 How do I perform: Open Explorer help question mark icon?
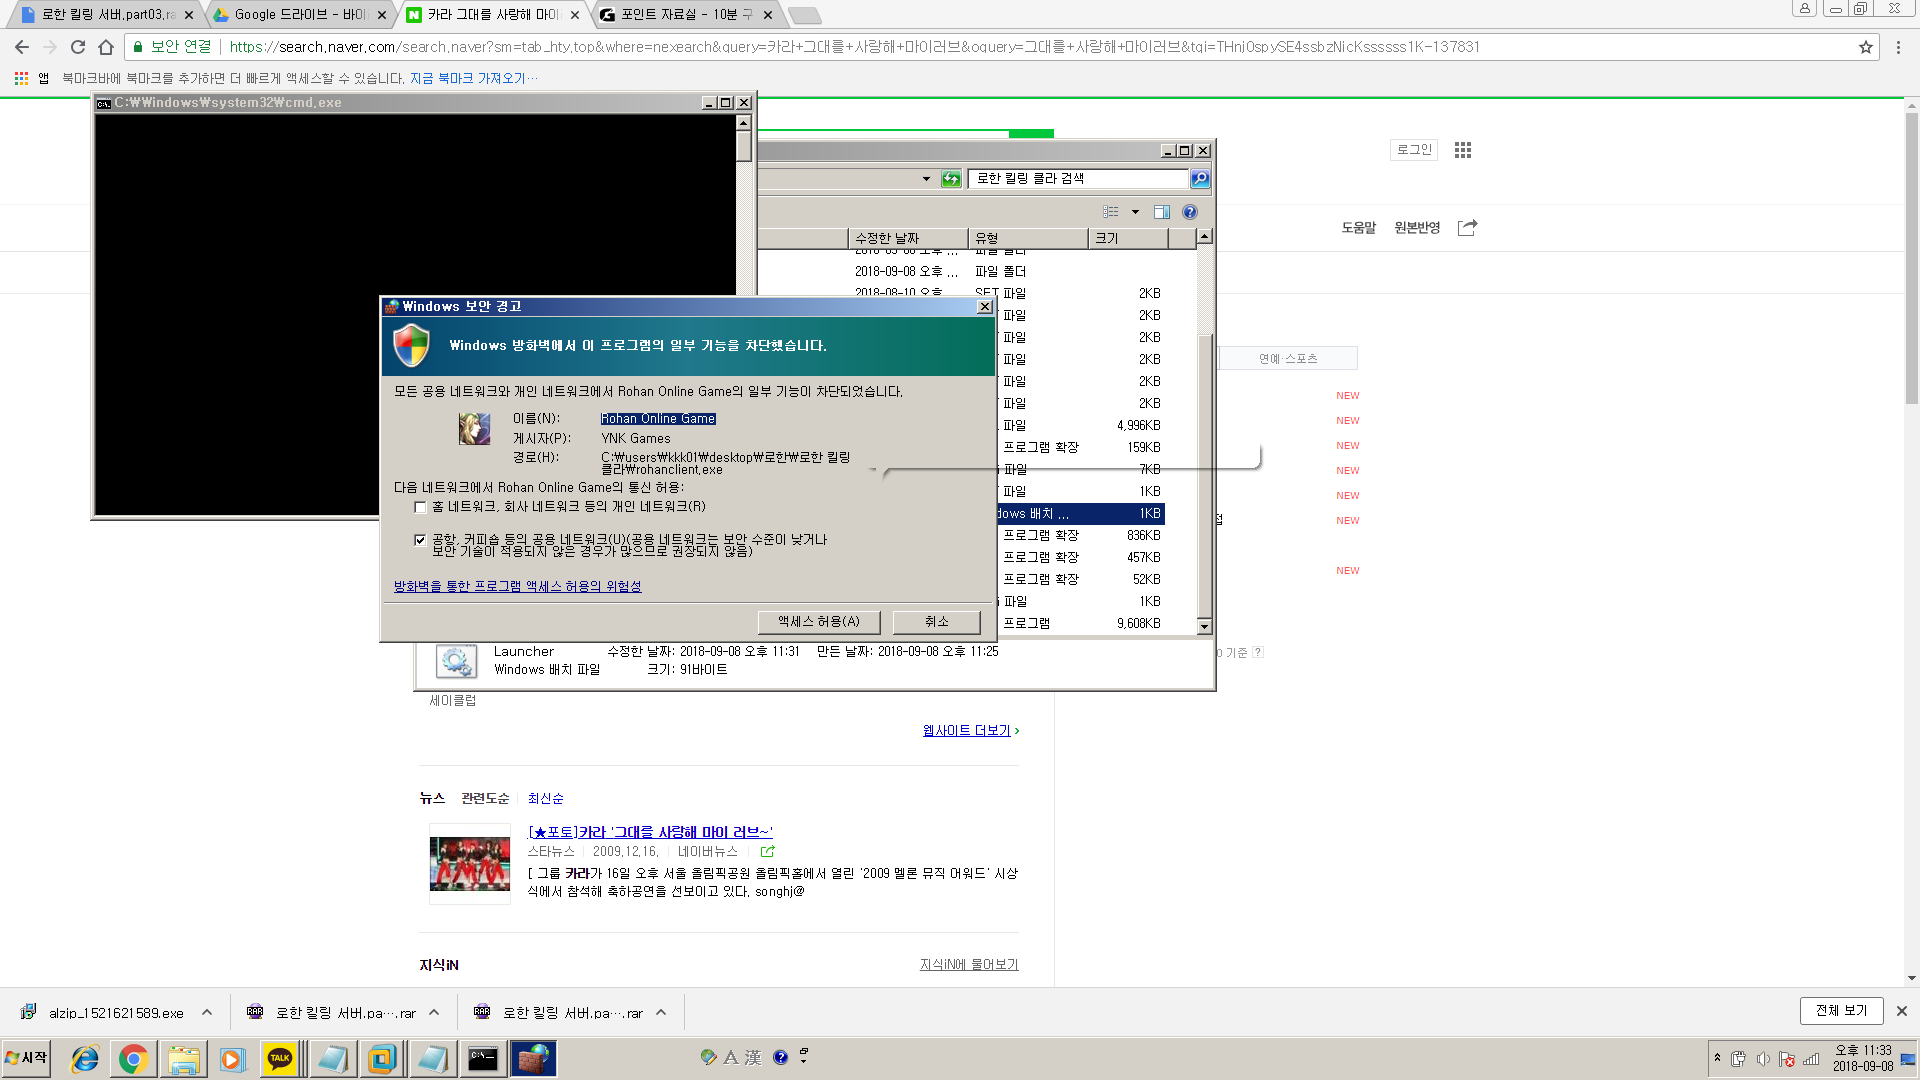click(x=1189, y=212)
